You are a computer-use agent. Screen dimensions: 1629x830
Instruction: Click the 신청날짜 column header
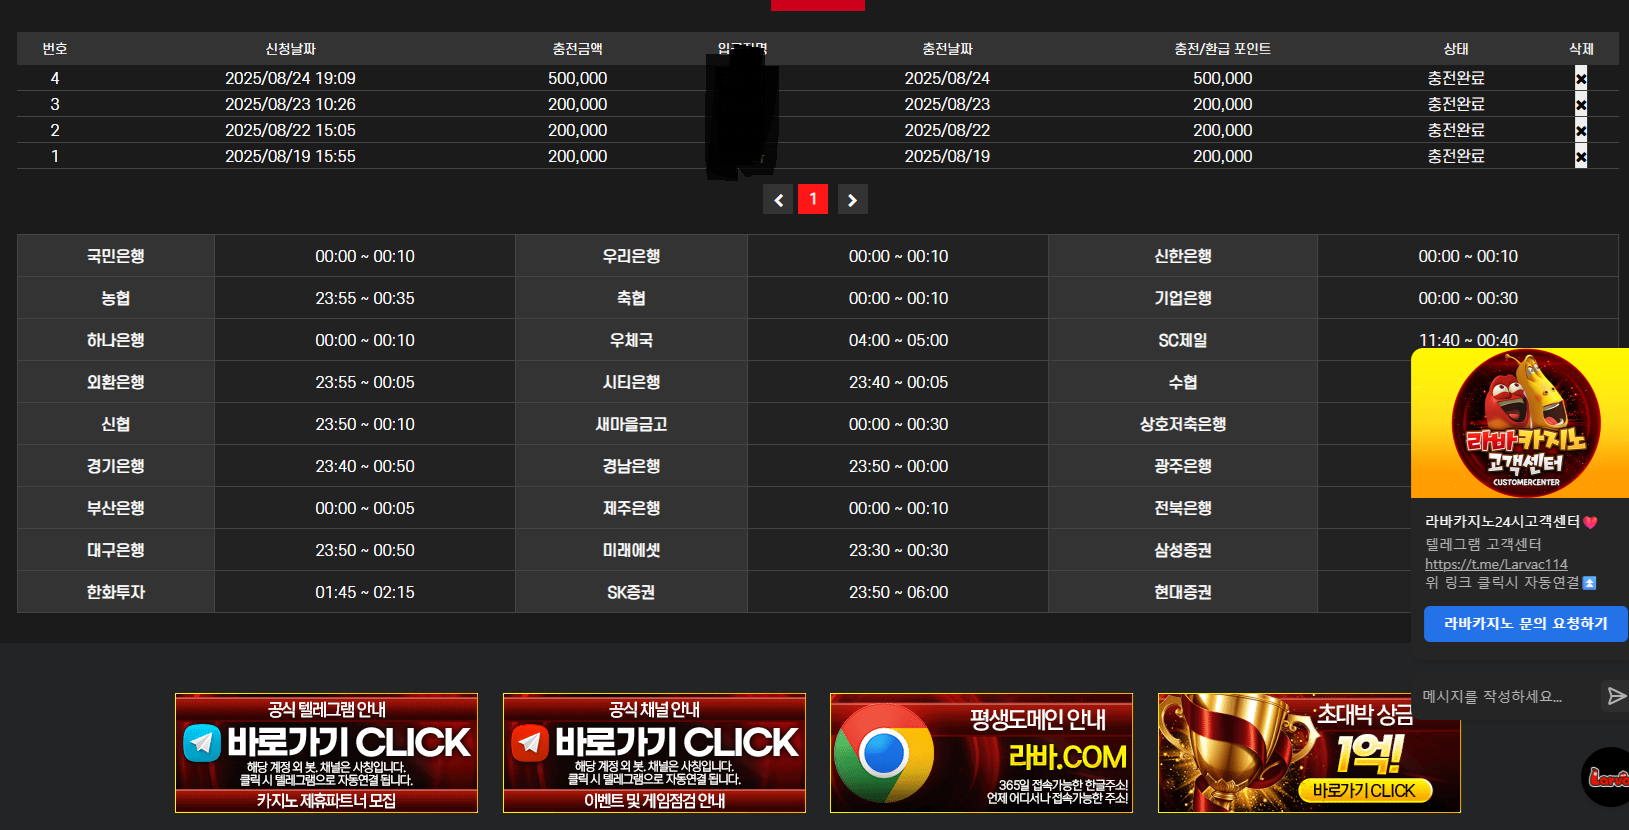point(290,49)
